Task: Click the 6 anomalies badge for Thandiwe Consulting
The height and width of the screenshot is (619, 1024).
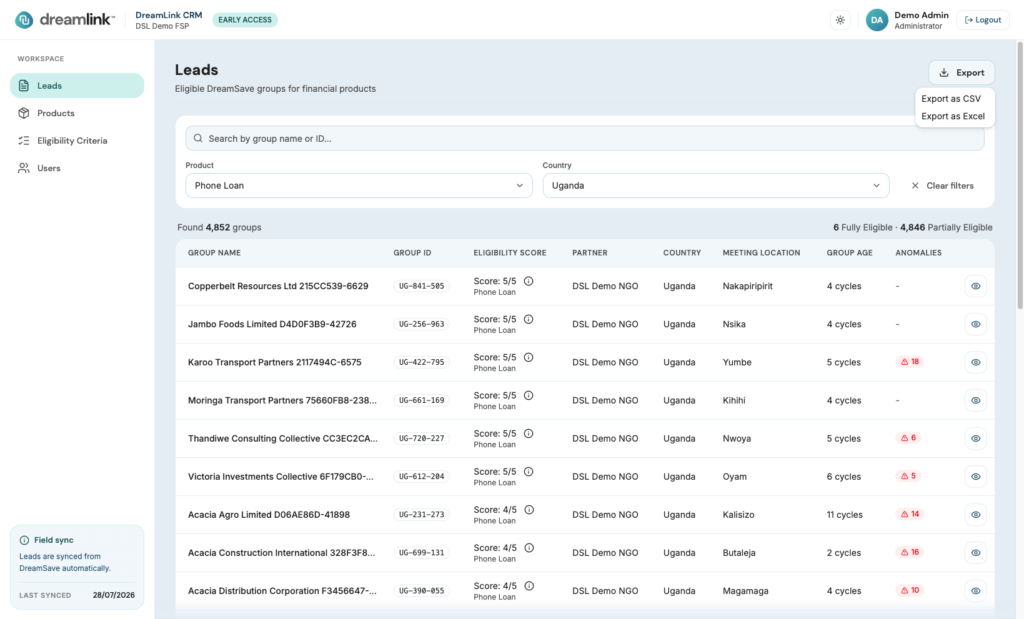Action: tap(908, 437)
